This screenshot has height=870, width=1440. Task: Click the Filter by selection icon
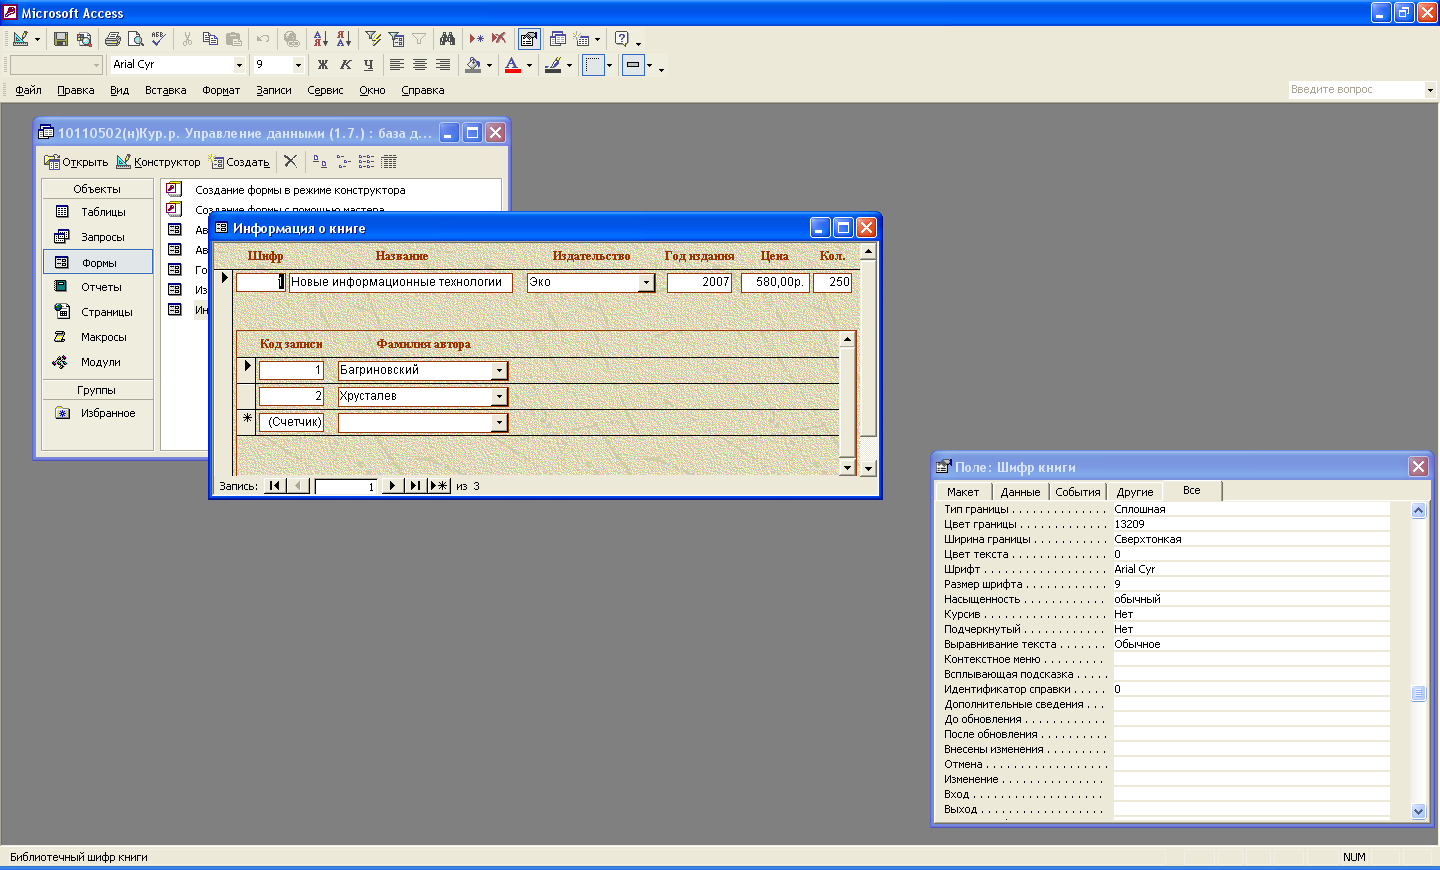373,39
